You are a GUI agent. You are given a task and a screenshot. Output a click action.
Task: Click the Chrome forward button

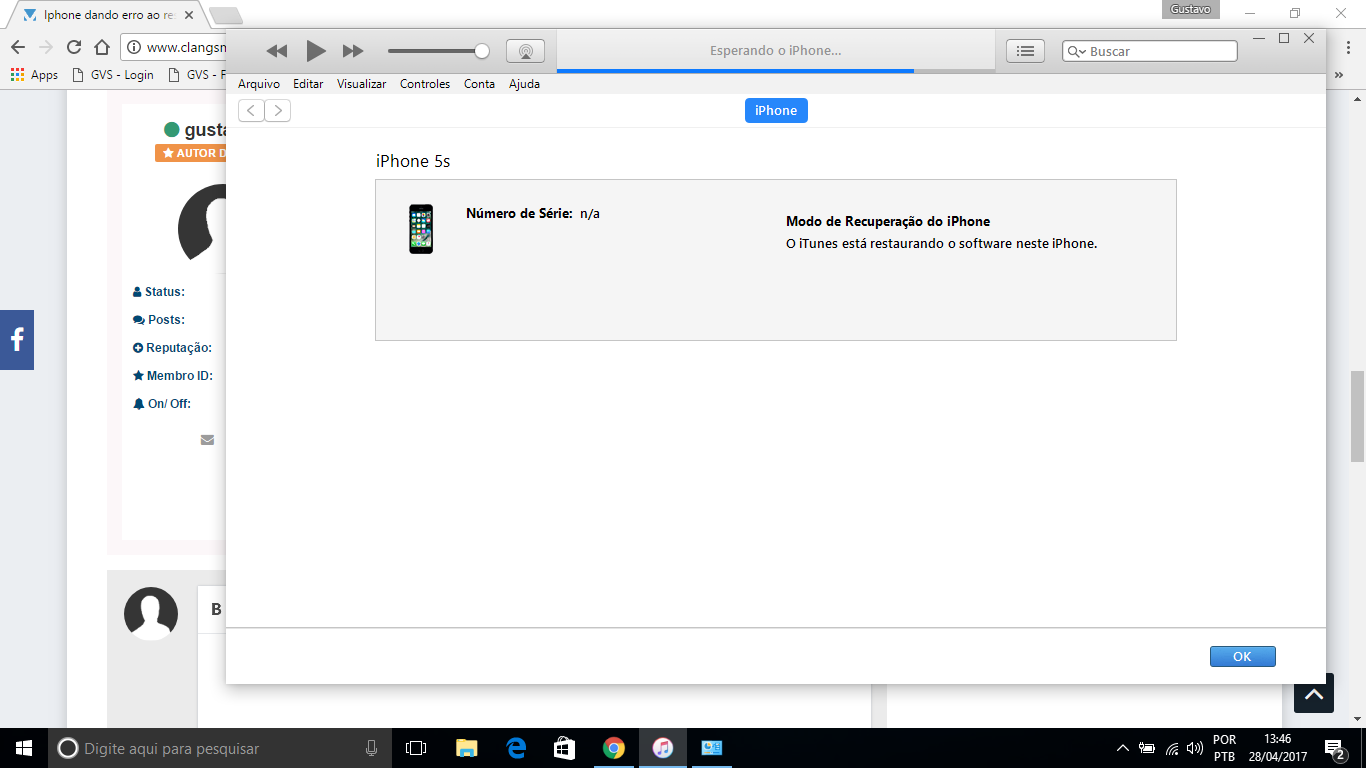point(45,47)
